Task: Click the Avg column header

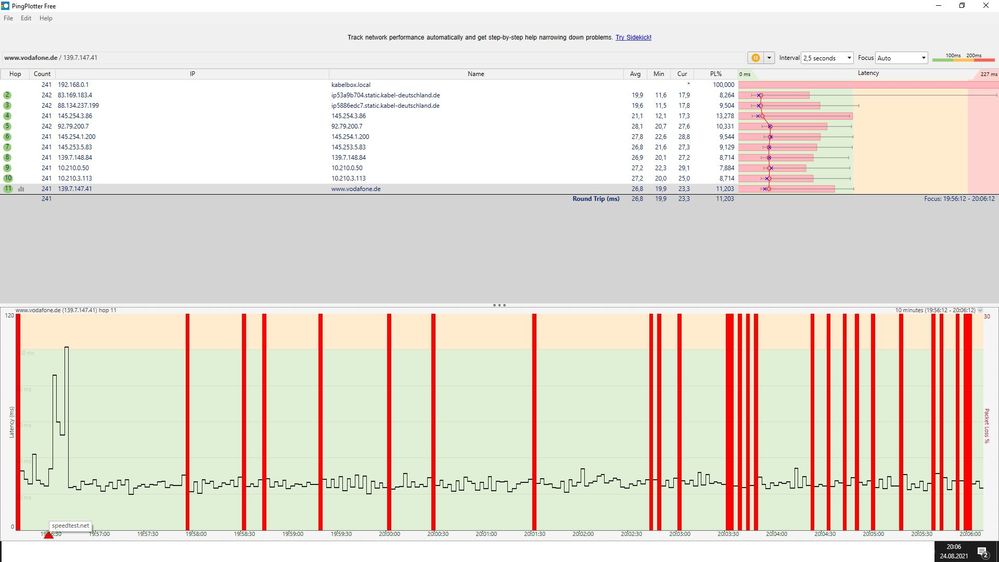Action: [x=635, y=74]
